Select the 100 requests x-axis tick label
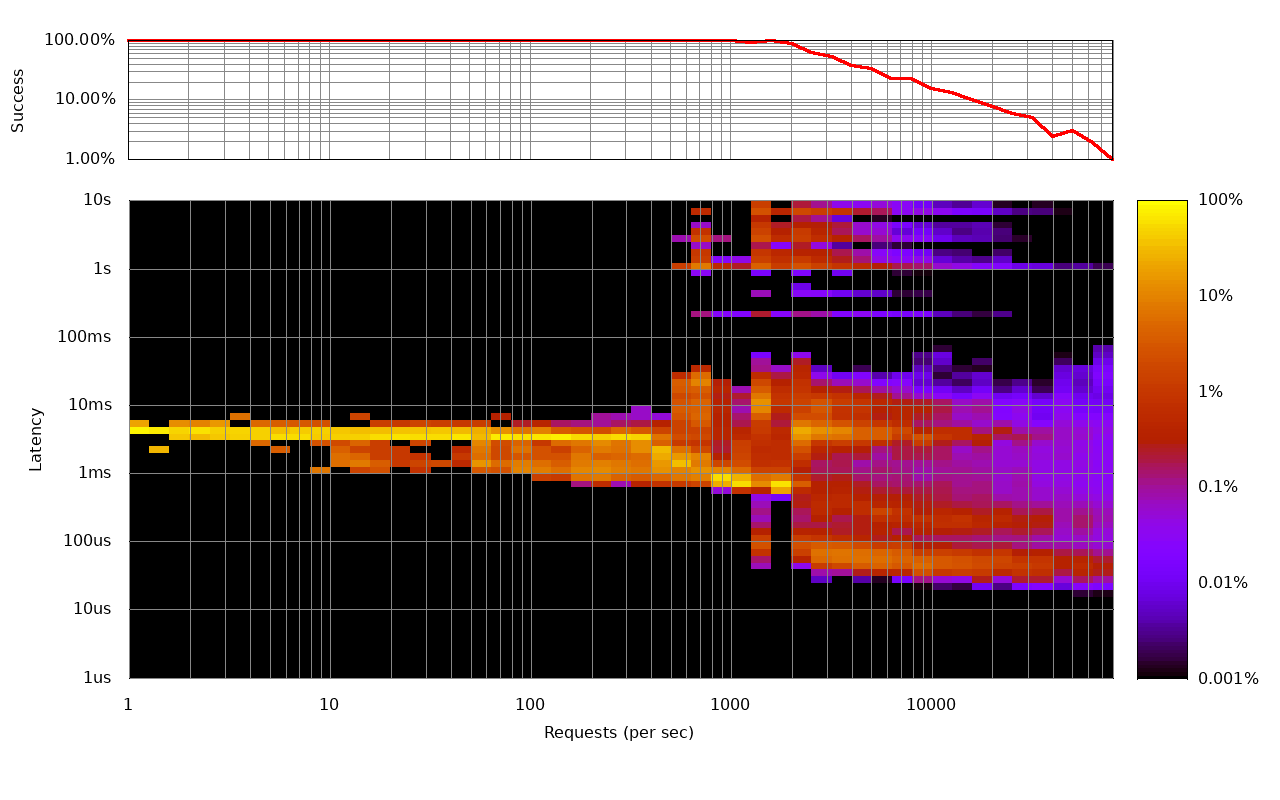The image size is (1280, 800). pos(529,705)
